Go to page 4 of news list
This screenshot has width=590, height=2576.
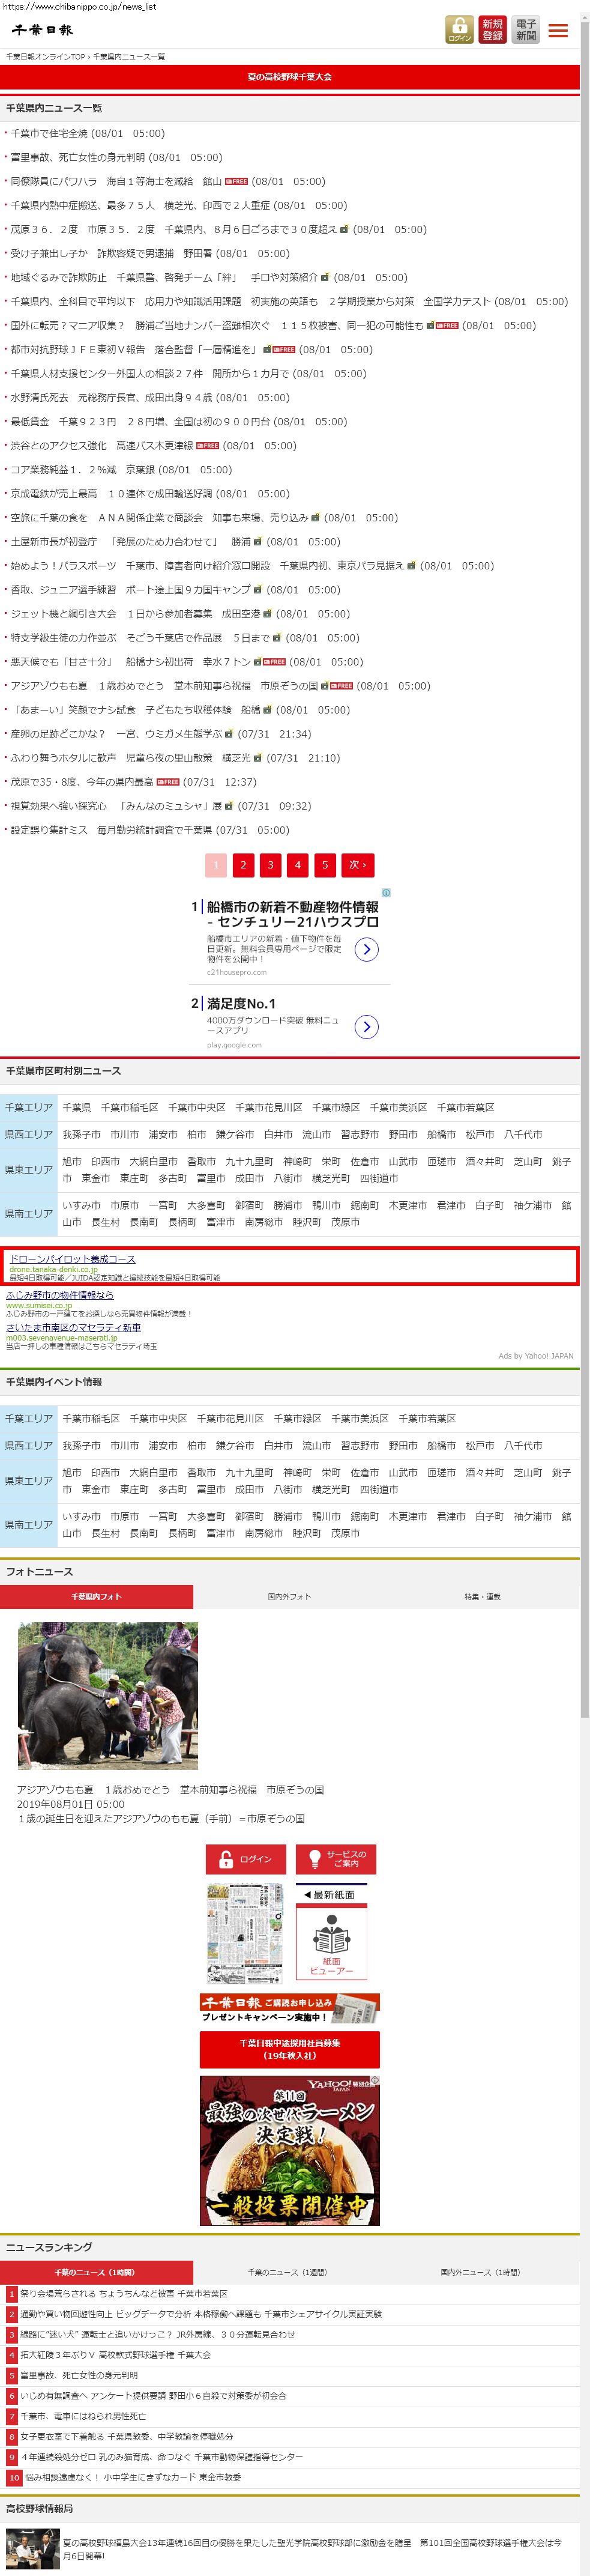297,865
